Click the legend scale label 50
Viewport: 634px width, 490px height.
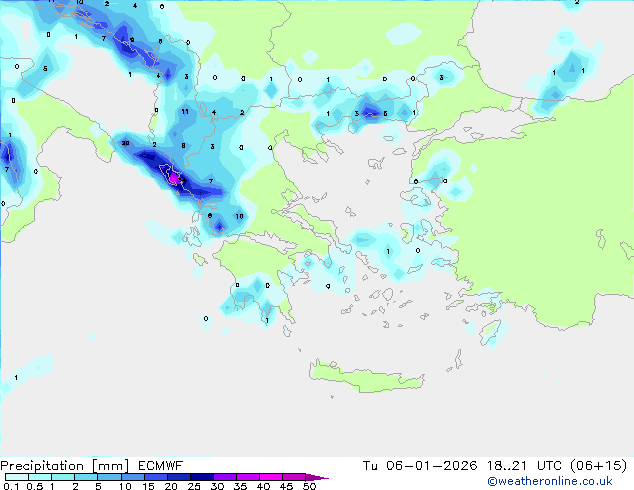(309, 486)
